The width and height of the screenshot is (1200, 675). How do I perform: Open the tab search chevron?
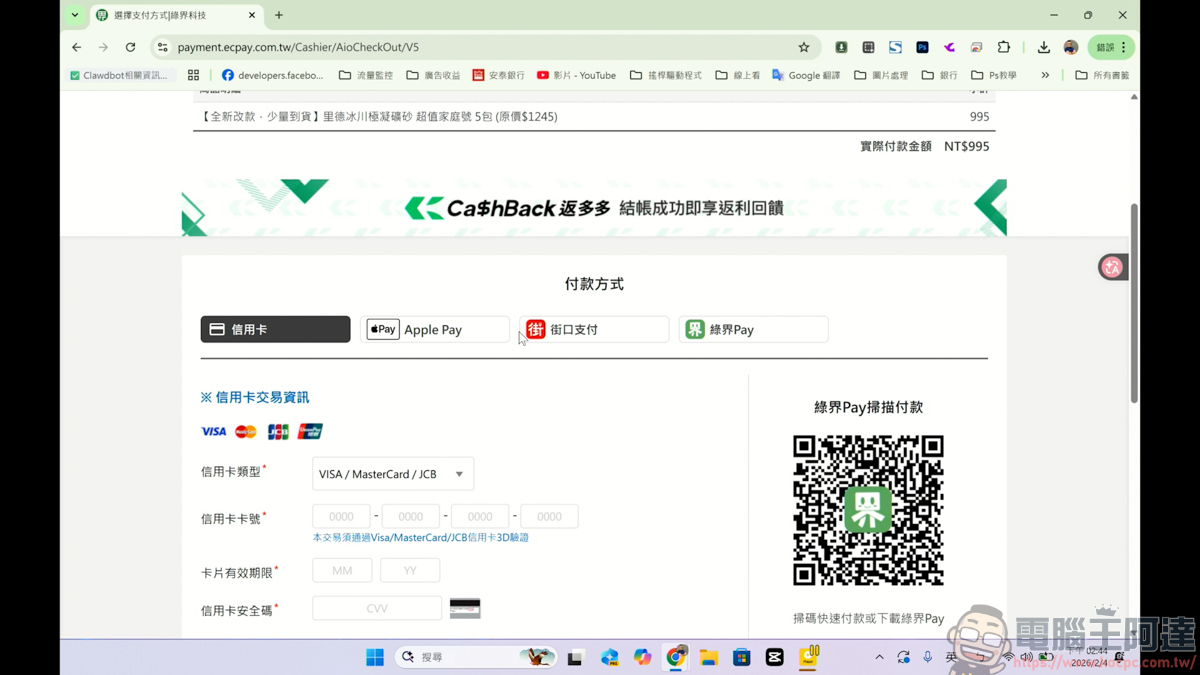[x=75, y=15]
